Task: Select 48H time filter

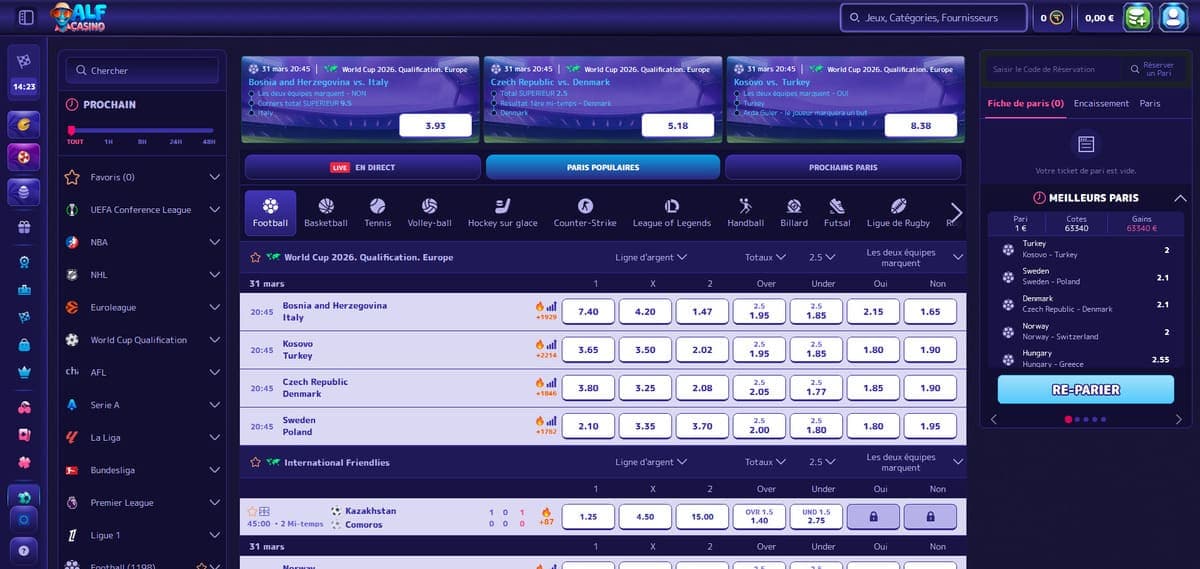Action: point(209,142)
